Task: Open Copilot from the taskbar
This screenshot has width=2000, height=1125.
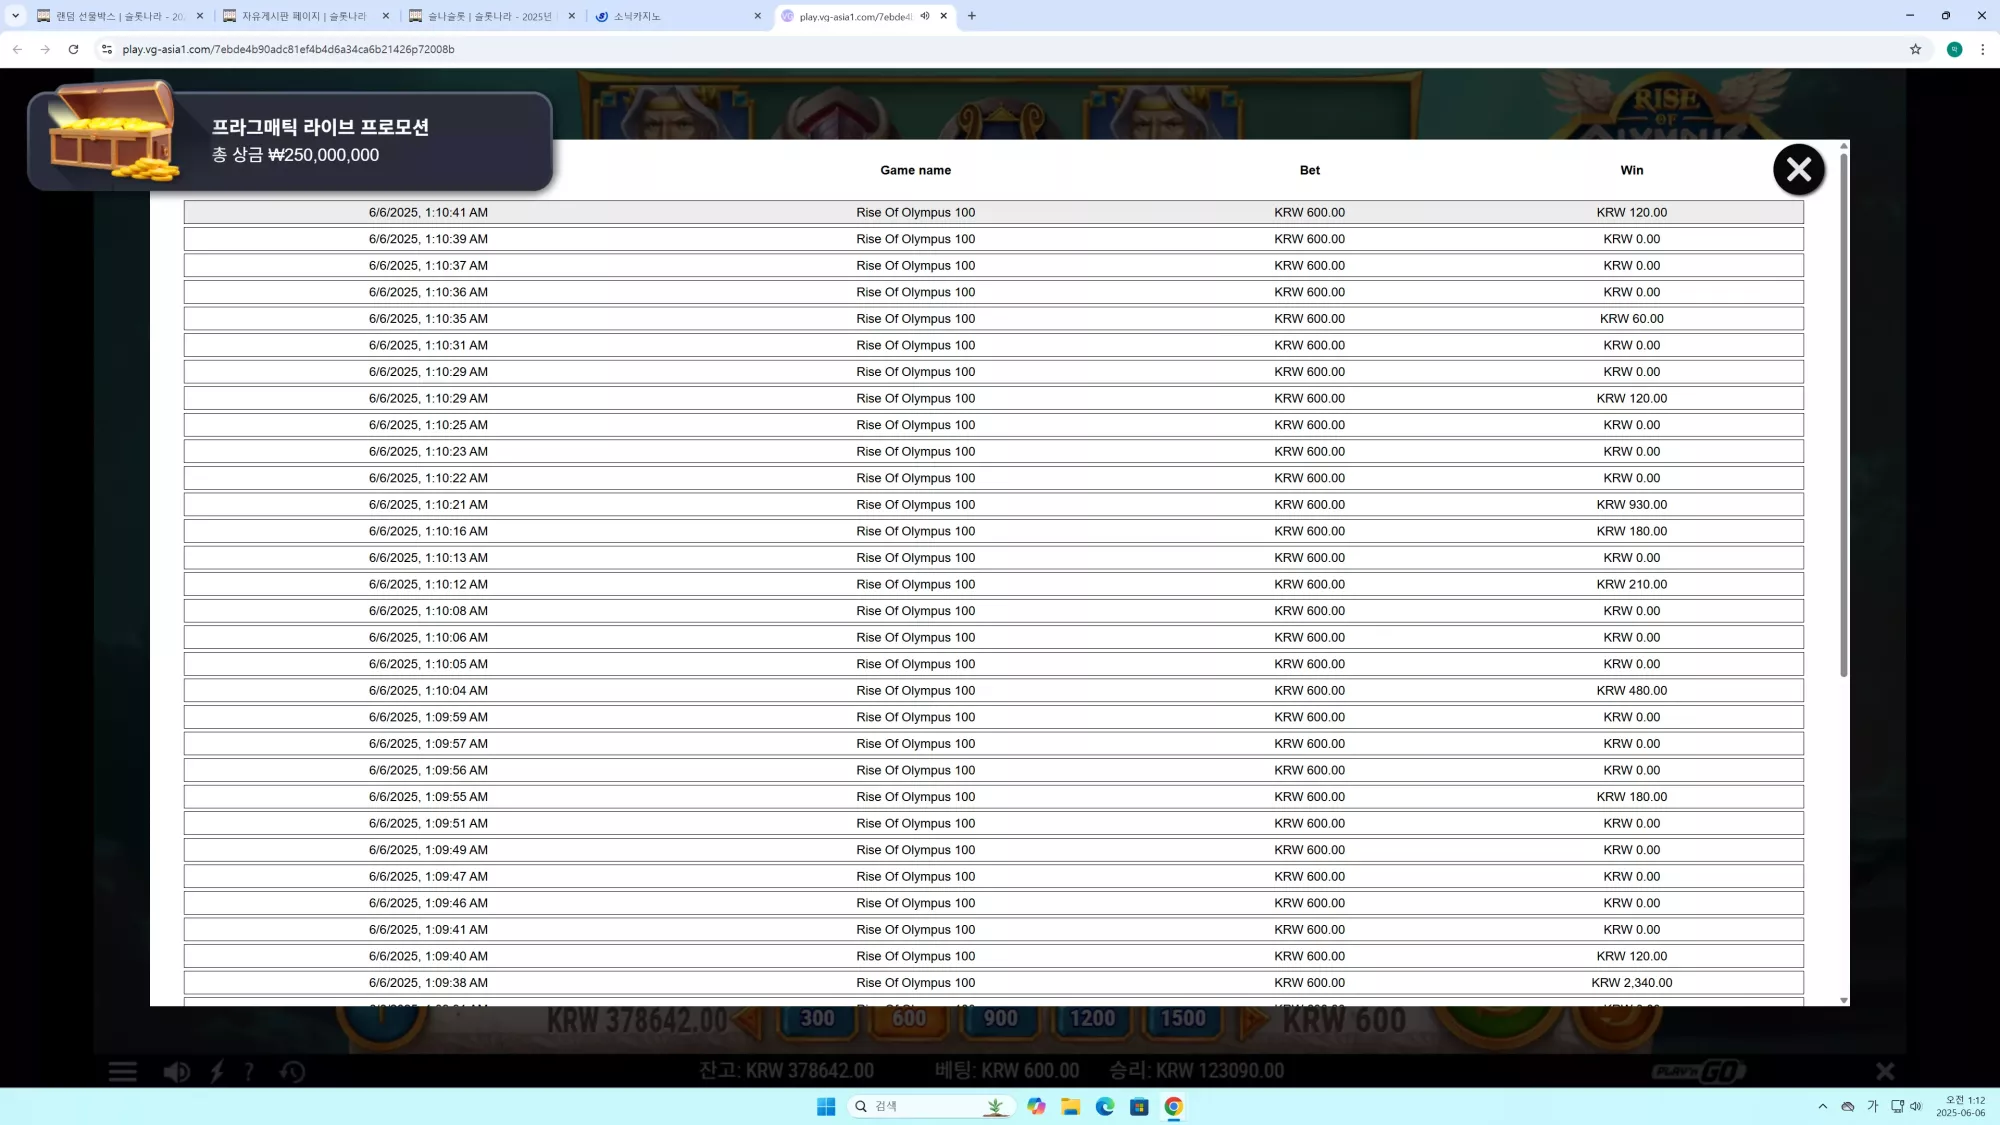Action: [x=1036, y=1106]
